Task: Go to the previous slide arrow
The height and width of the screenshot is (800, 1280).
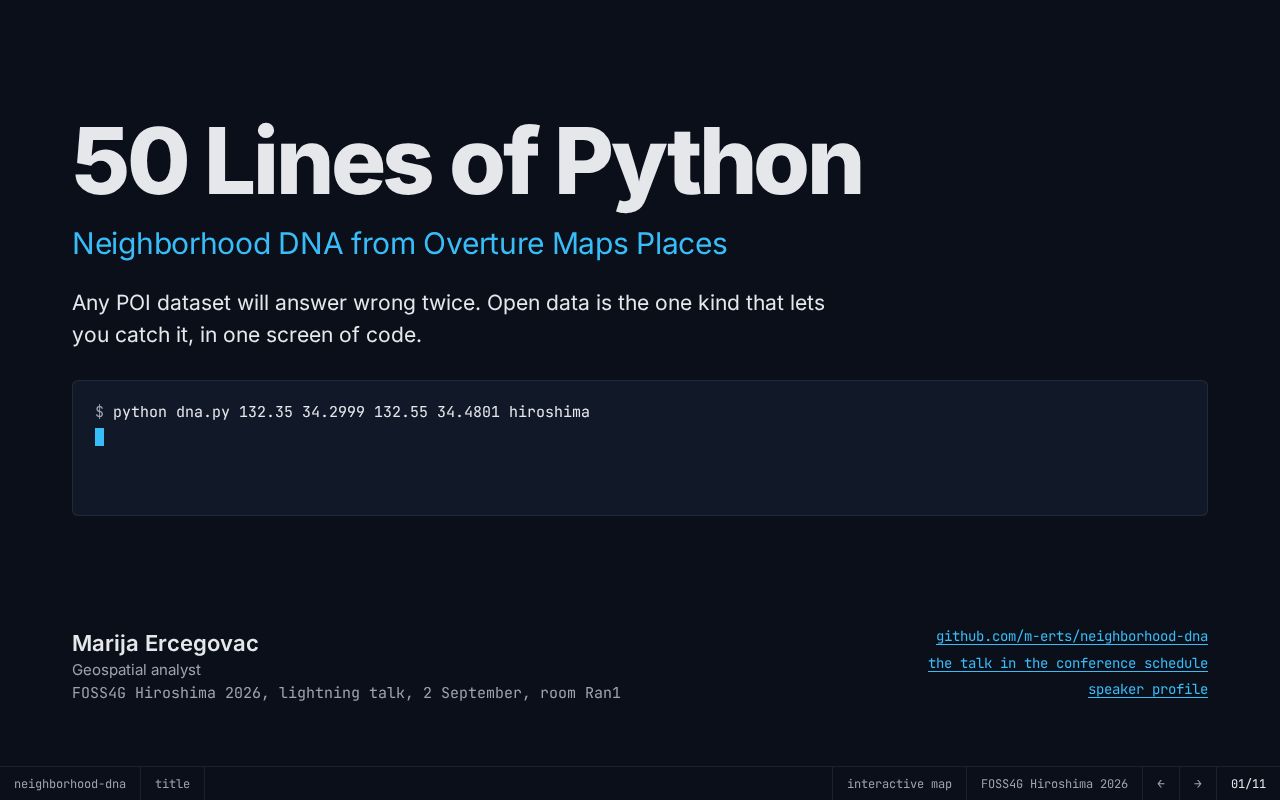Action: 1161,784
